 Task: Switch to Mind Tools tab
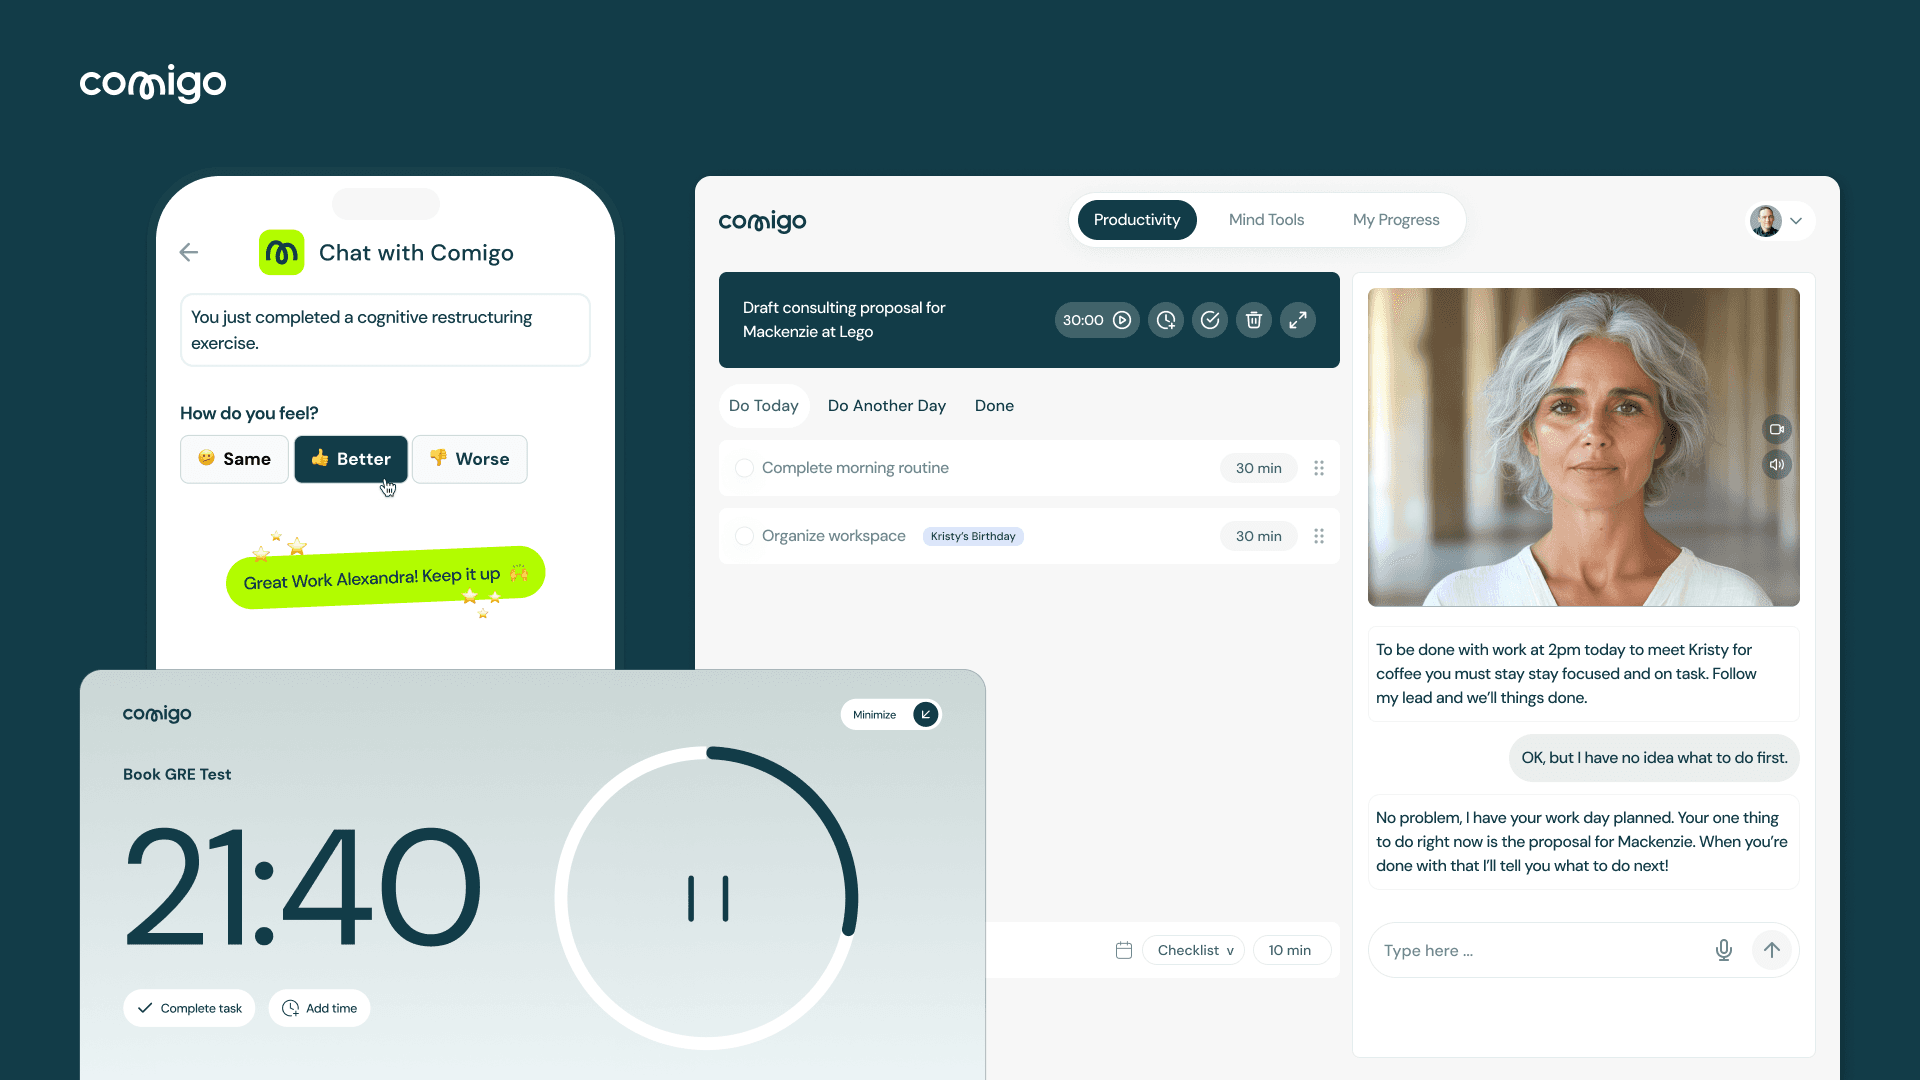coord(1266,219)
